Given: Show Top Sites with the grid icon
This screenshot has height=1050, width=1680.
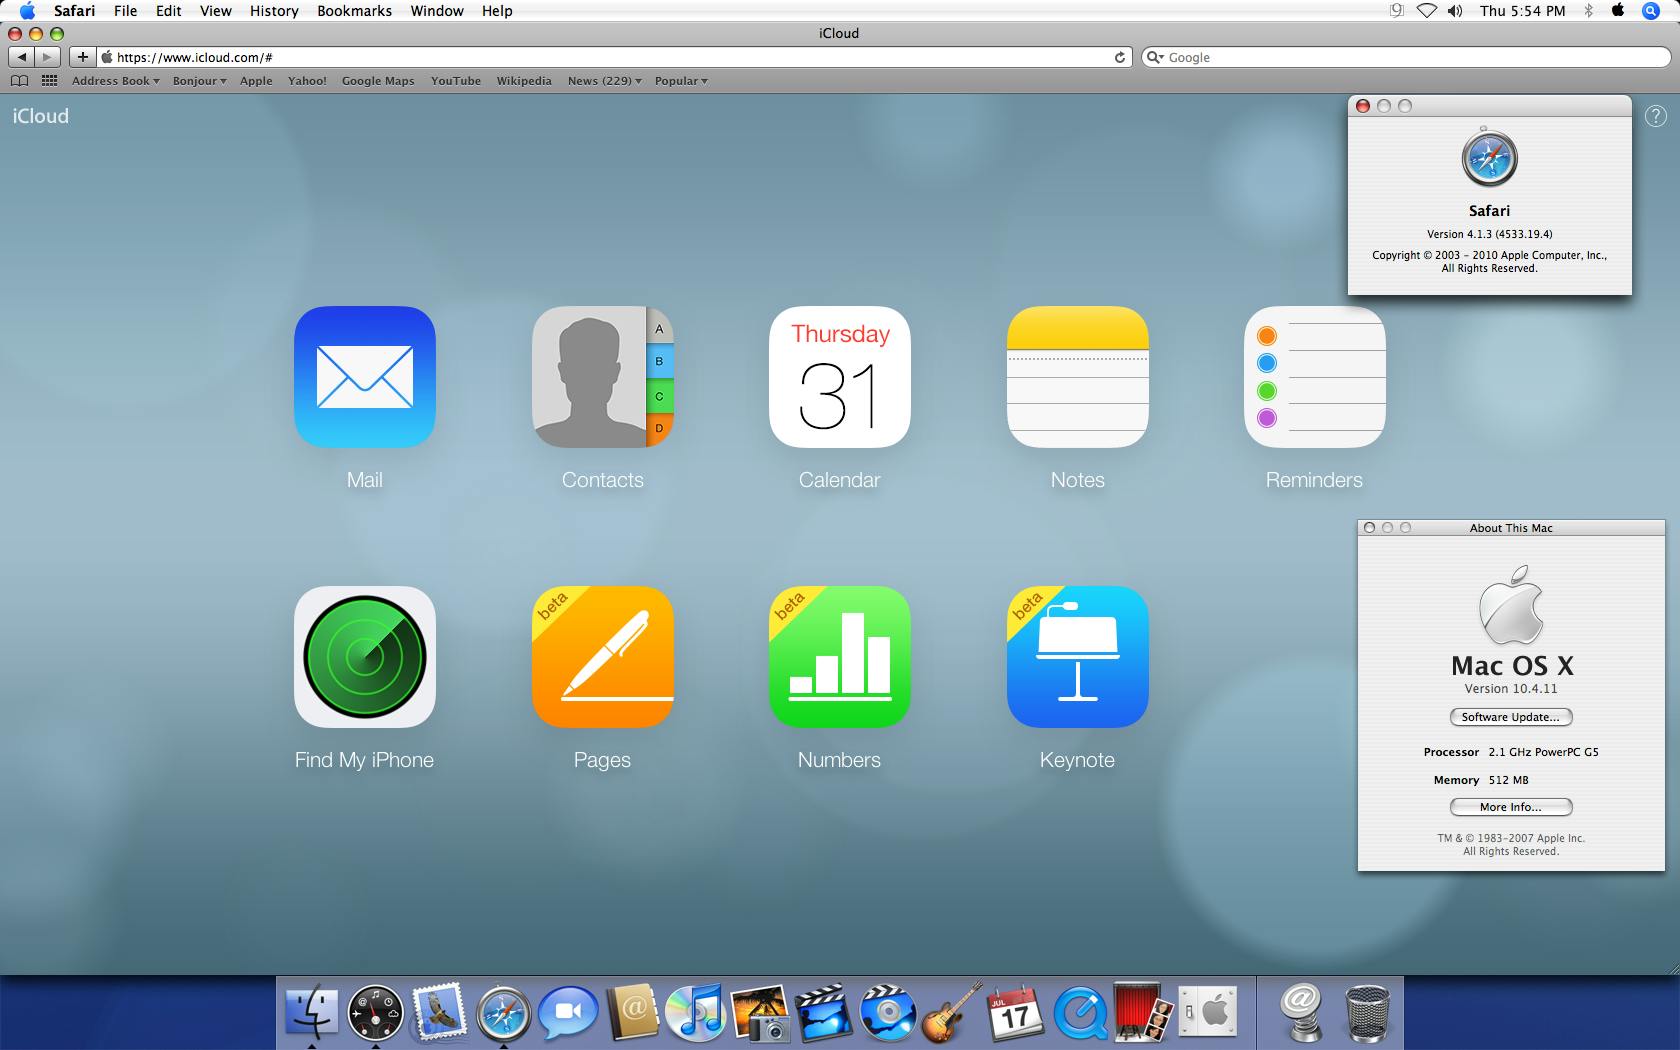Looking at the screenshot, I should [49, 81].
